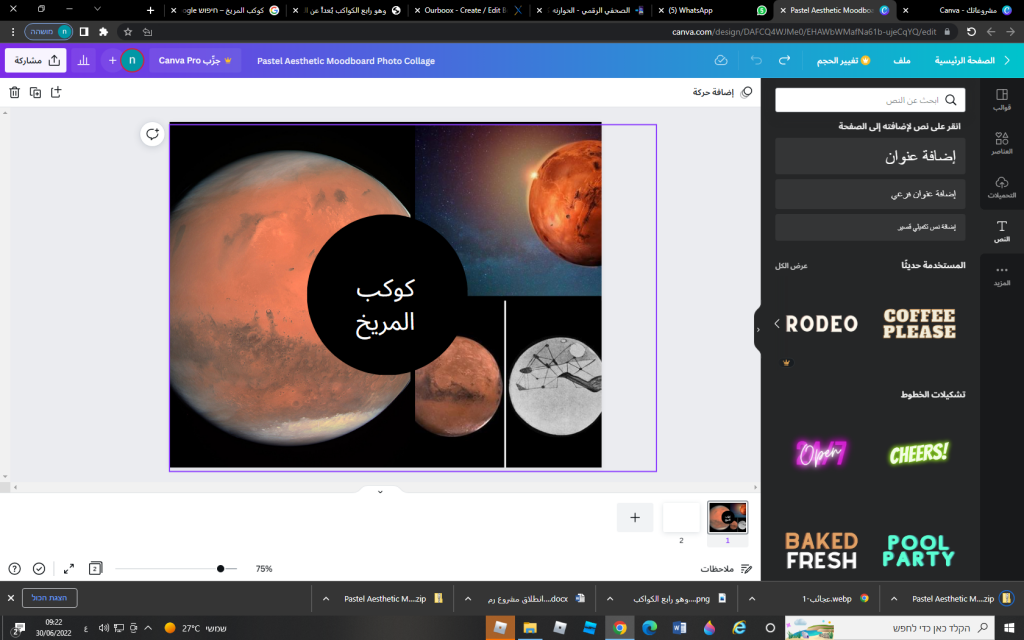
Task: Collapse the canvas toolbar with the down chevron
Action: click(379, 491)
